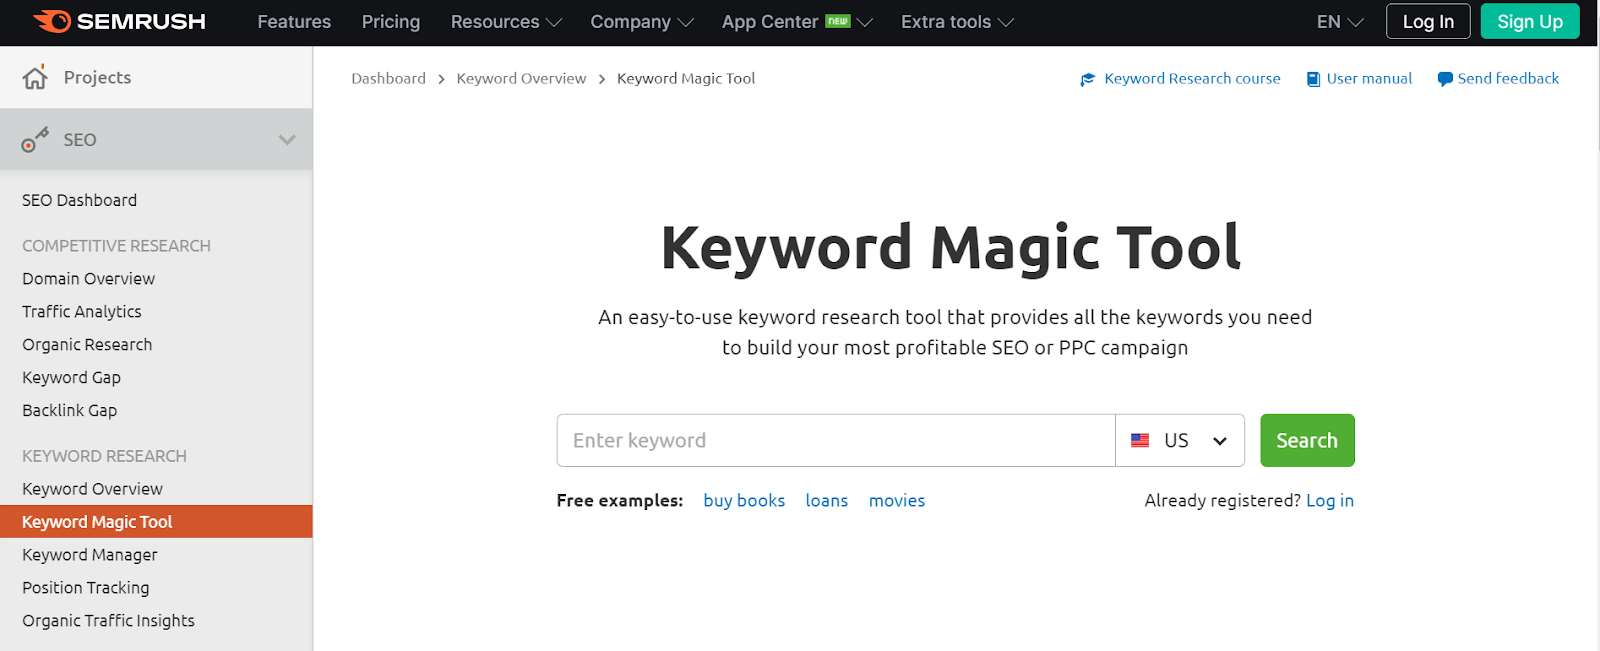Viewport: 1600px width, 651px height.
Task: Open Organic Research
Action: point(87,345)
